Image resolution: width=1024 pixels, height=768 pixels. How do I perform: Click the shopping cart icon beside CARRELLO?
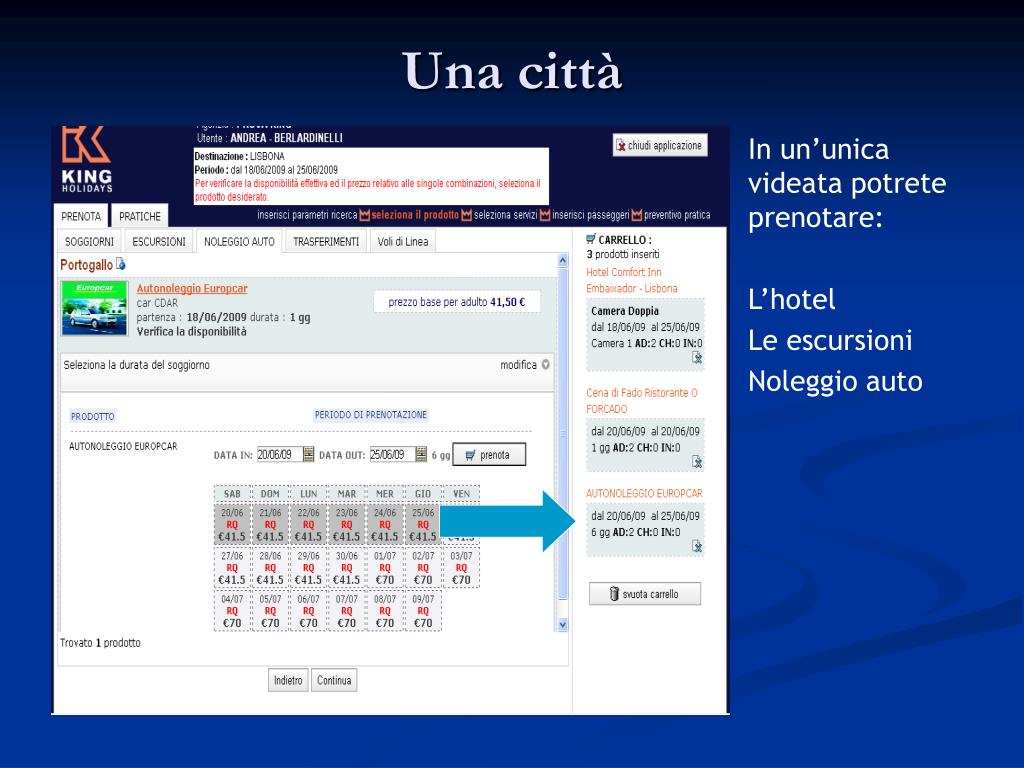pos(591,239)
